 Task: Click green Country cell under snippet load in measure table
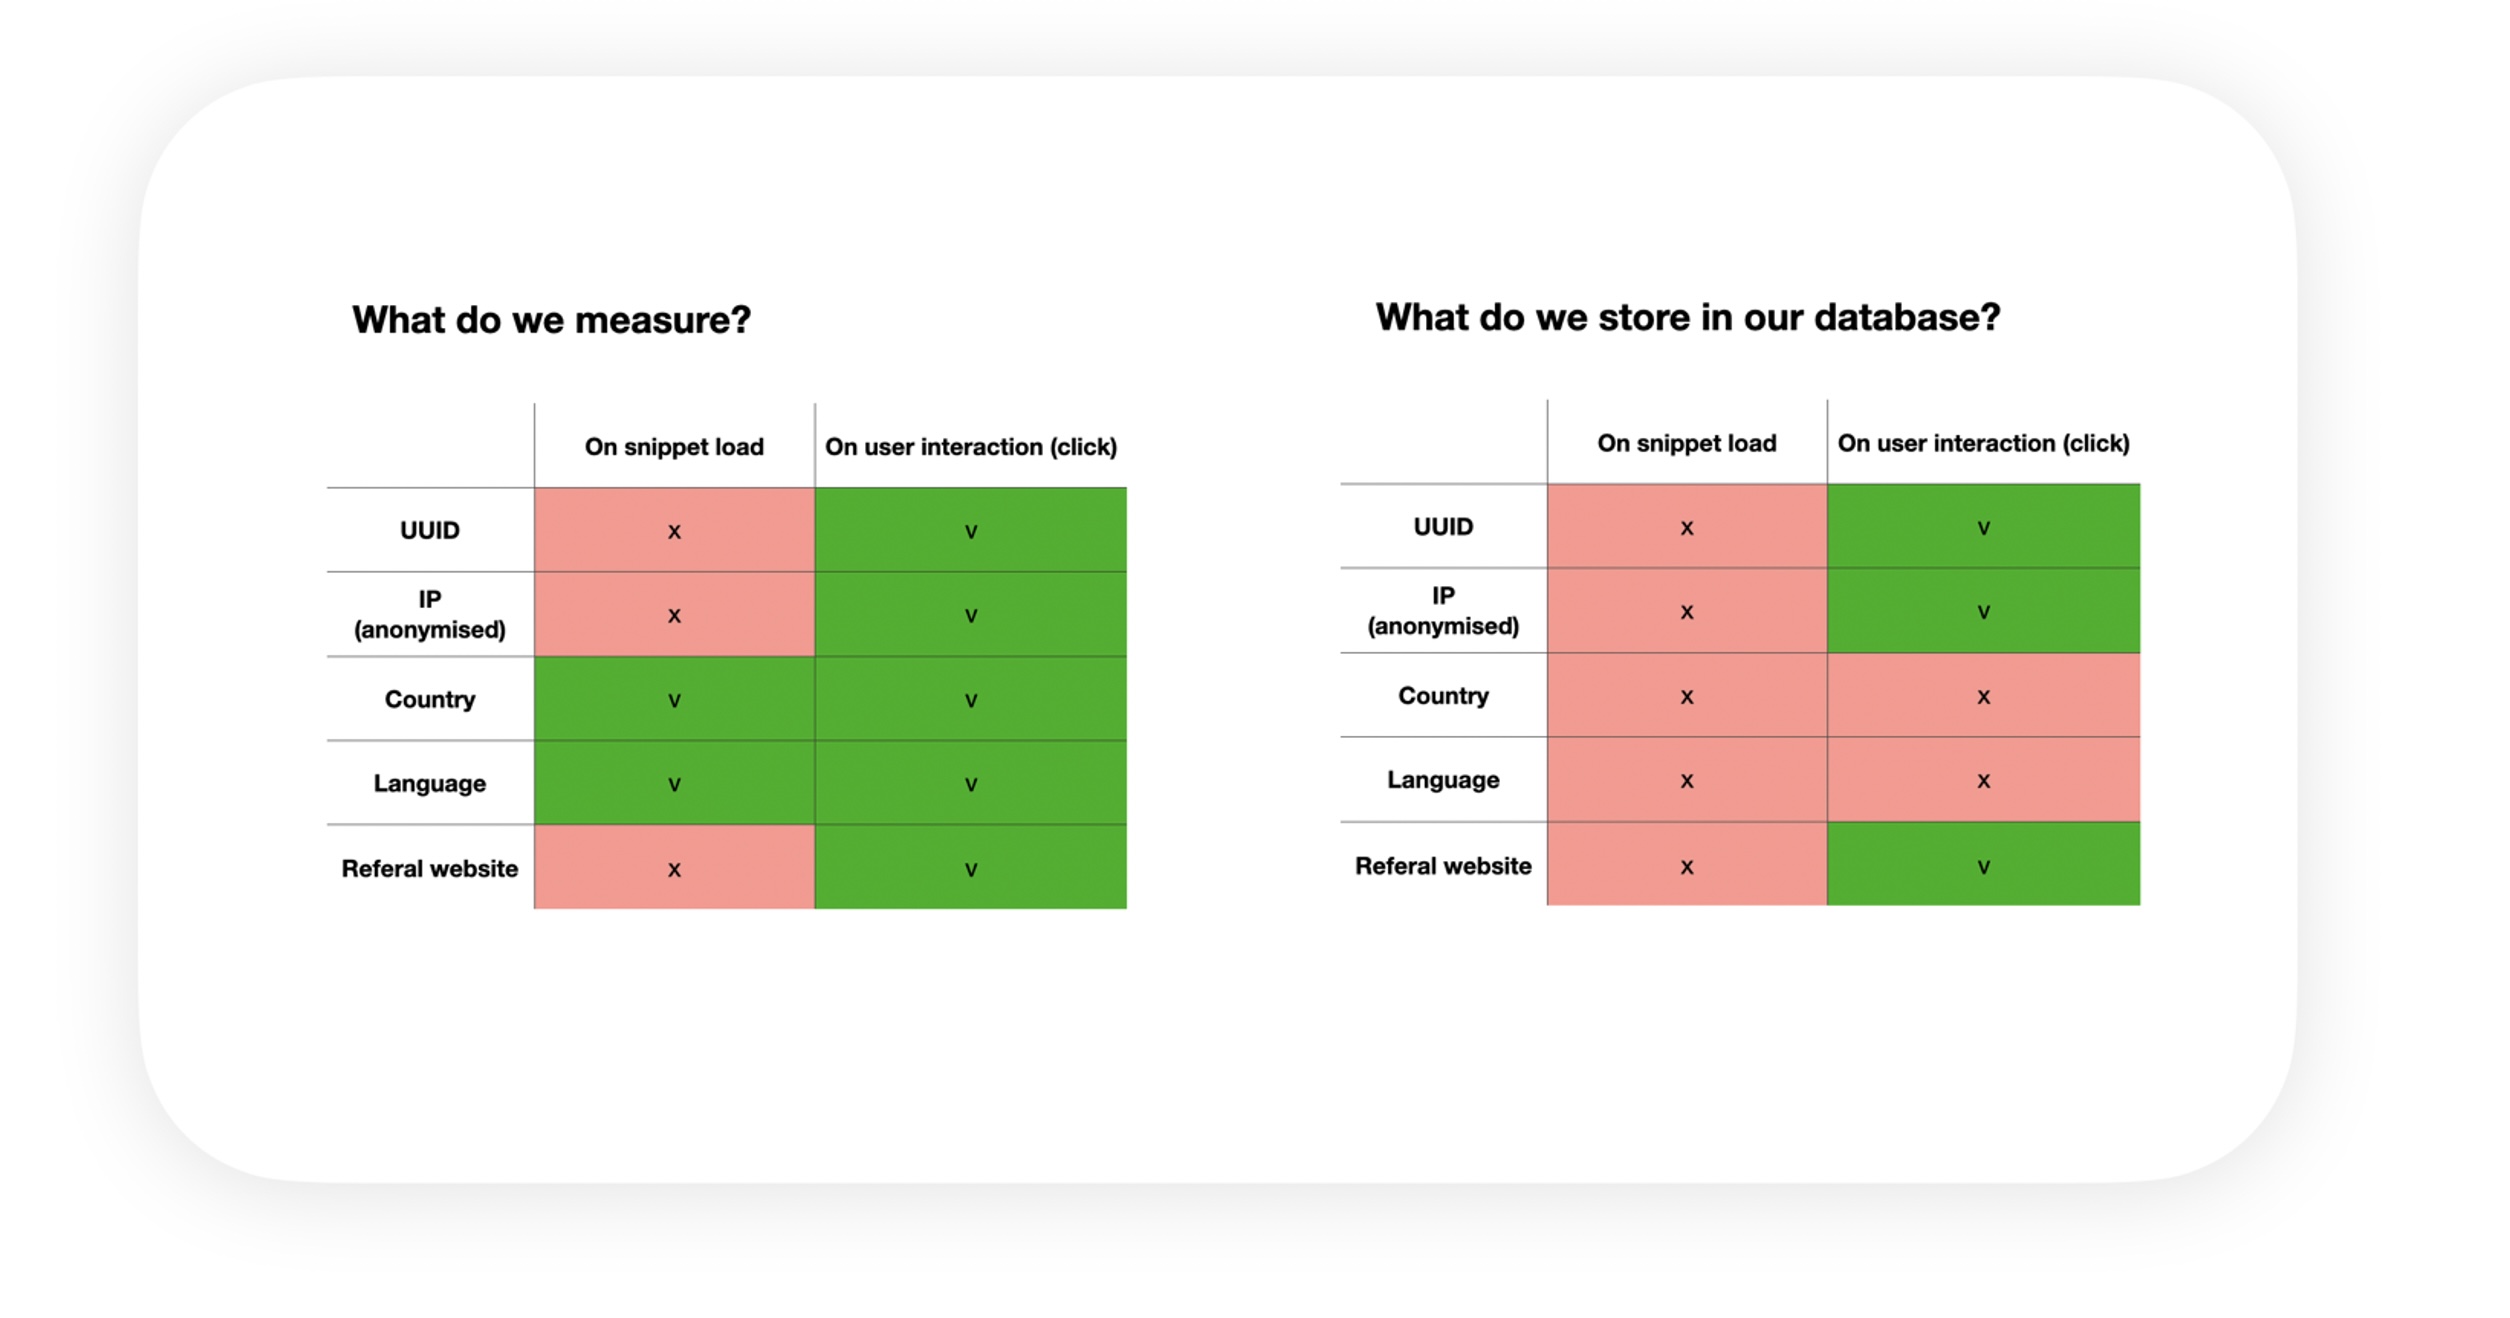click(x=674, y=698)
